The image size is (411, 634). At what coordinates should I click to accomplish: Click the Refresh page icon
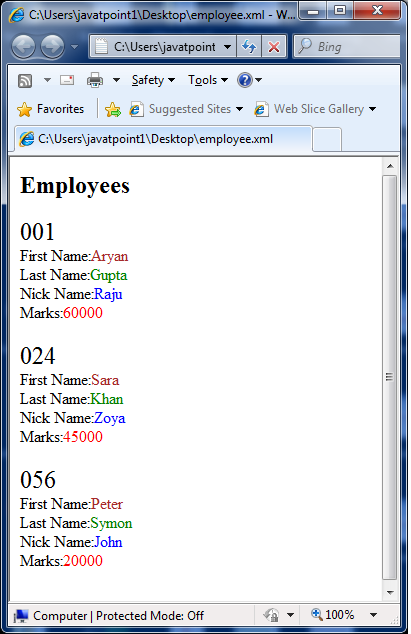click(x=249, y=47)
